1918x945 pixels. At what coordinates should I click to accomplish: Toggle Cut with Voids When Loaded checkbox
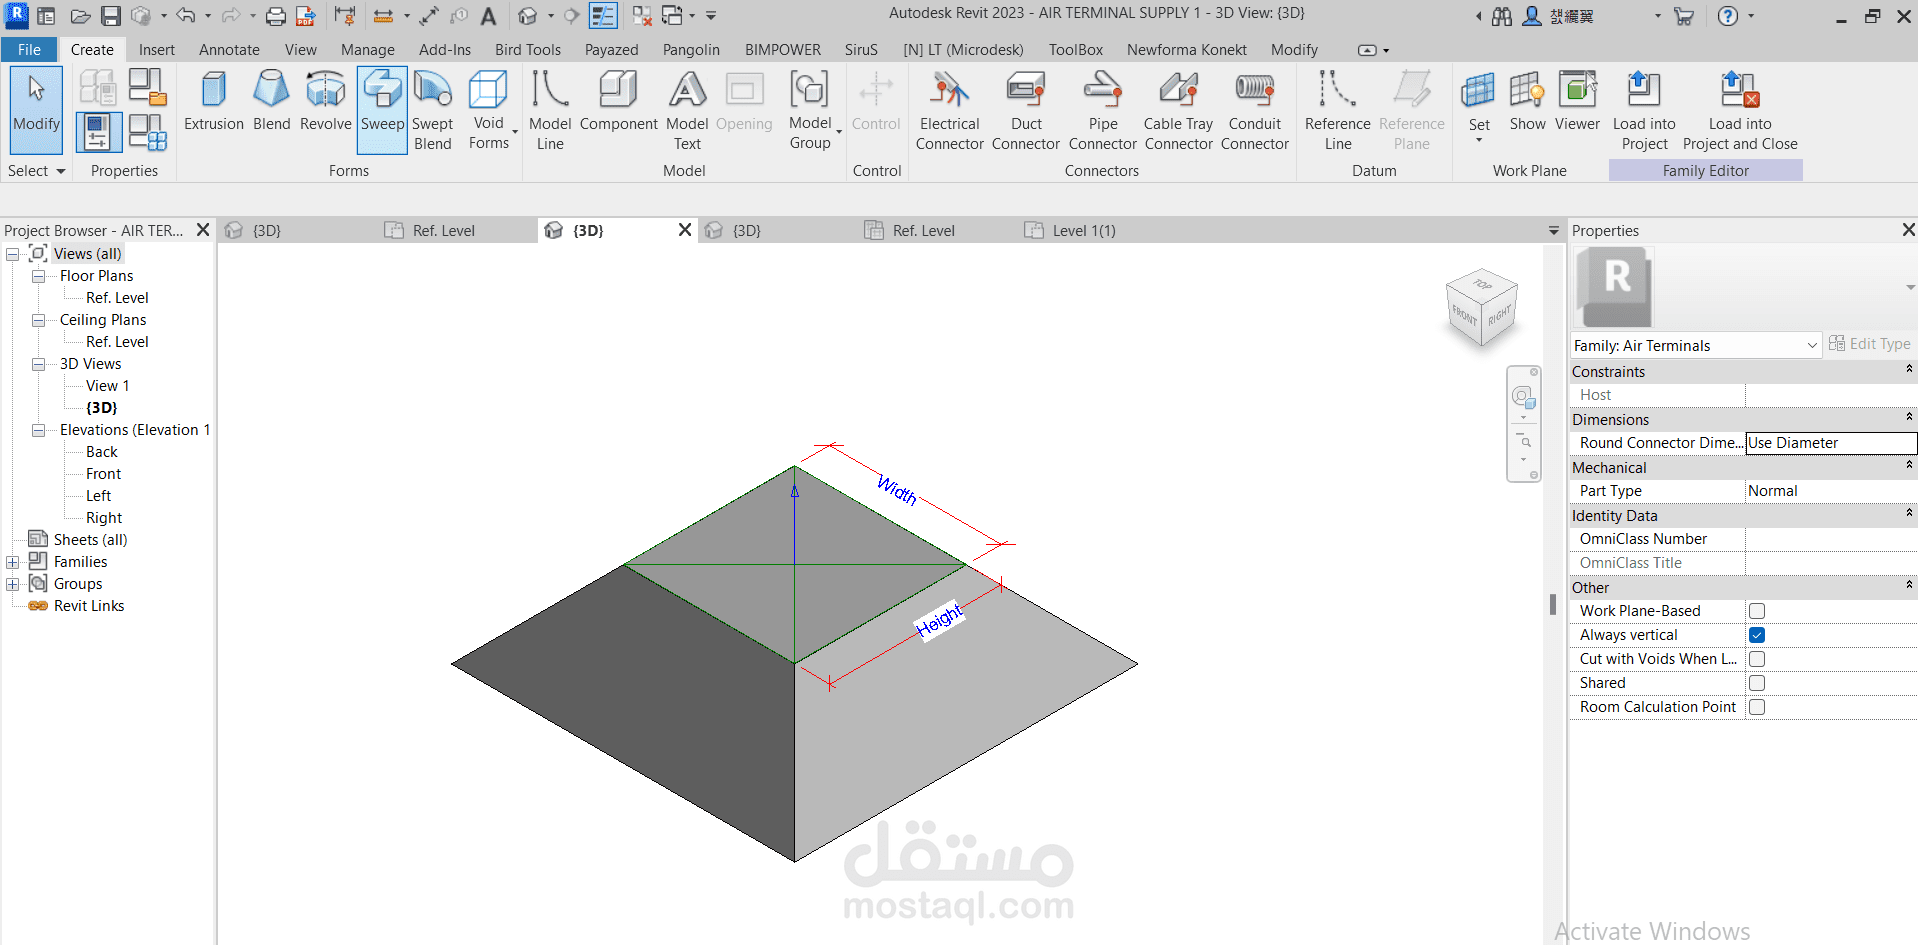(1757, 659)
